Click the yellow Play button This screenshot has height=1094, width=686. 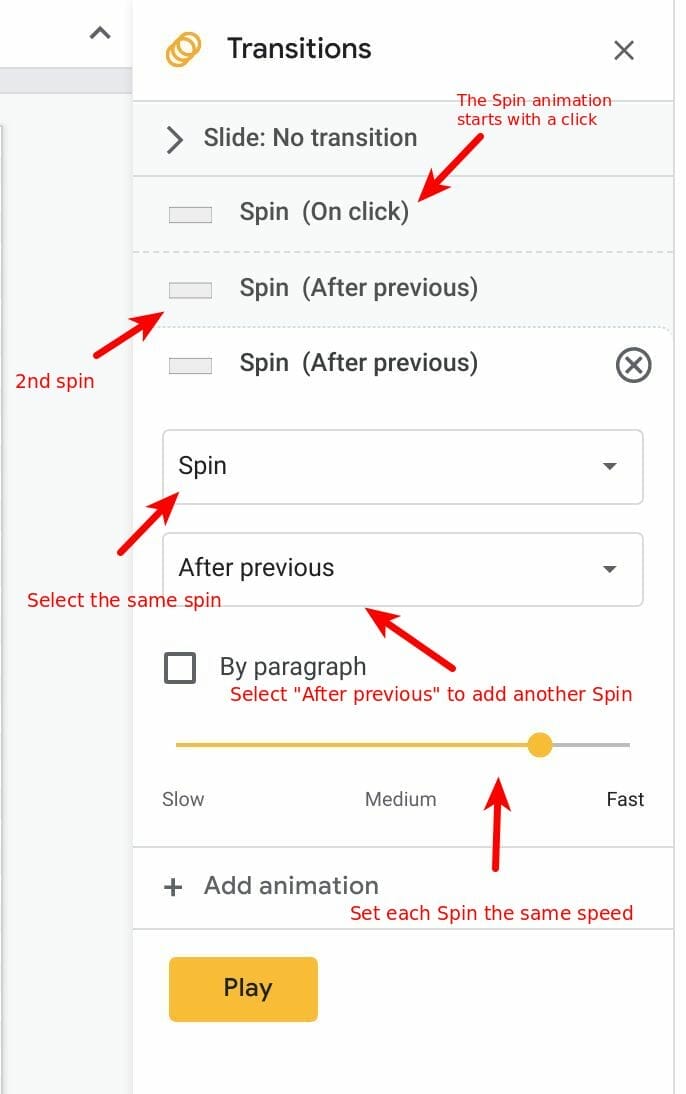tap(244, 989)
